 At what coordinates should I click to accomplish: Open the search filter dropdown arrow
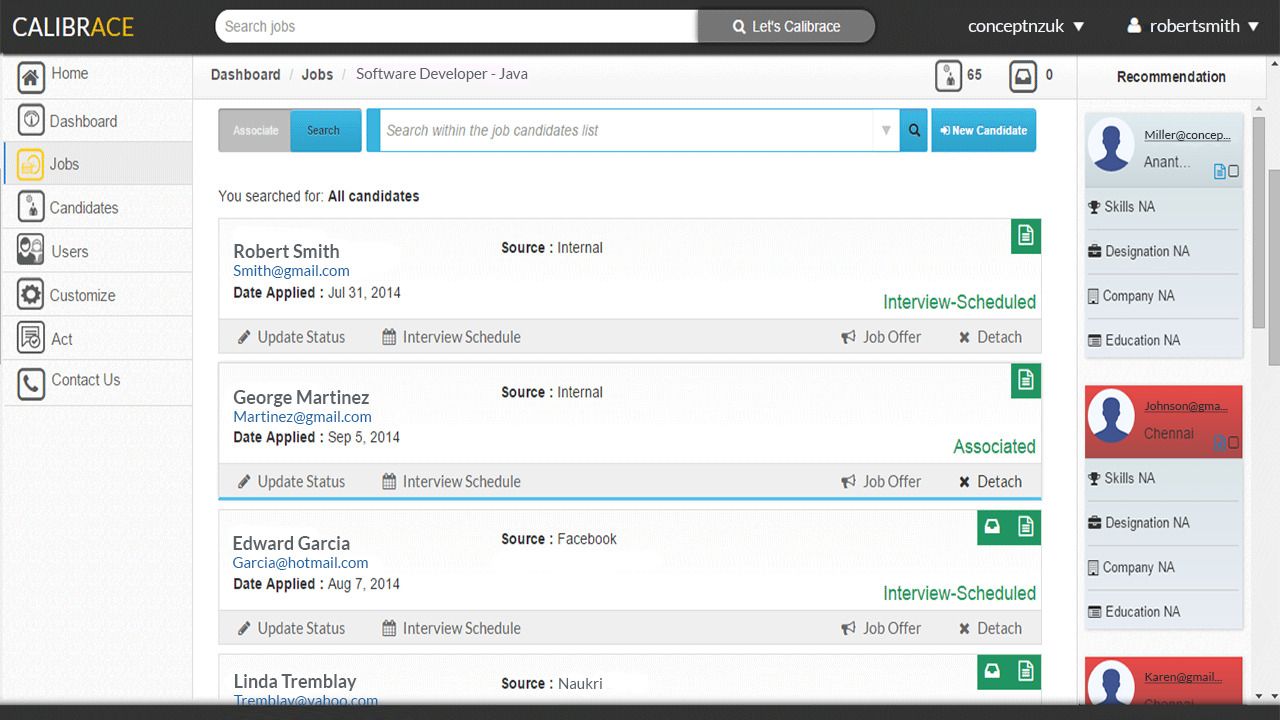(x=886, y=130)
